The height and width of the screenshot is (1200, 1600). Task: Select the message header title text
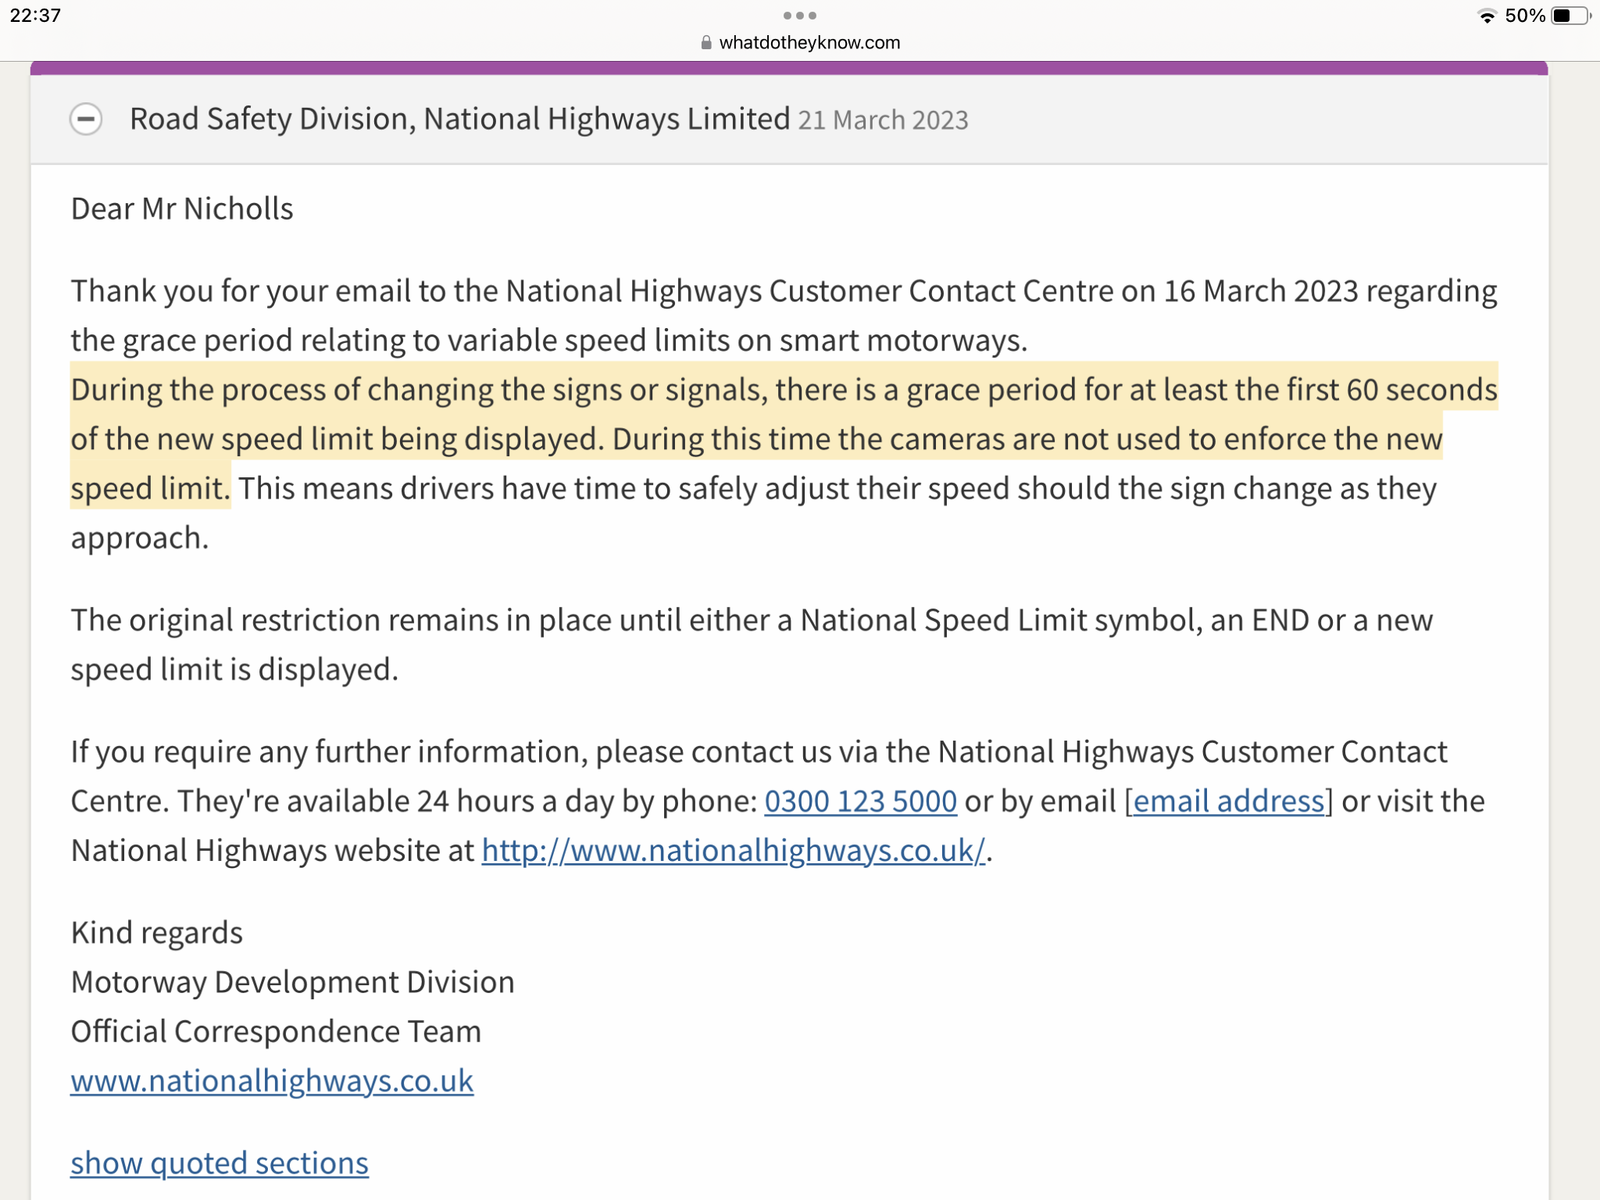pos(460,119)
